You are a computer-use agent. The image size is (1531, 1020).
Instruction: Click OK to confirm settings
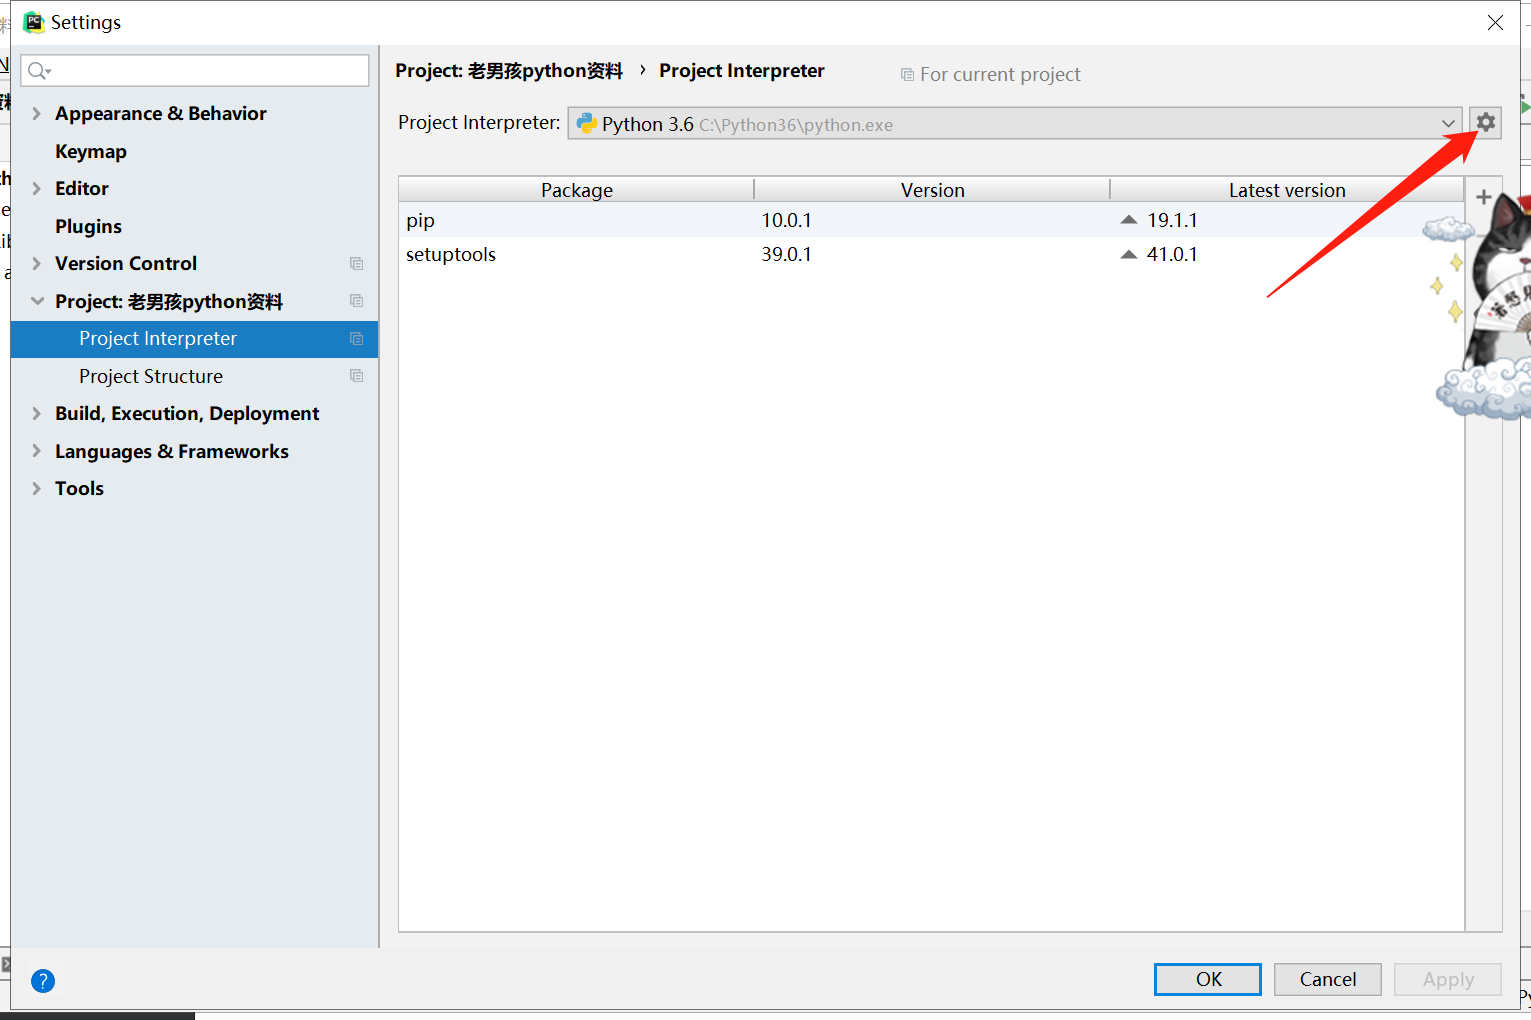click(x=1208, y=979)
